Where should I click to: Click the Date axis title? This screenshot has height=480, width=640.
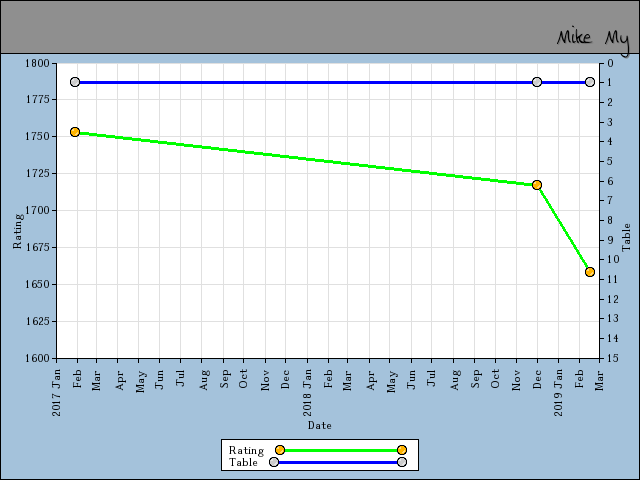(319, 425)
